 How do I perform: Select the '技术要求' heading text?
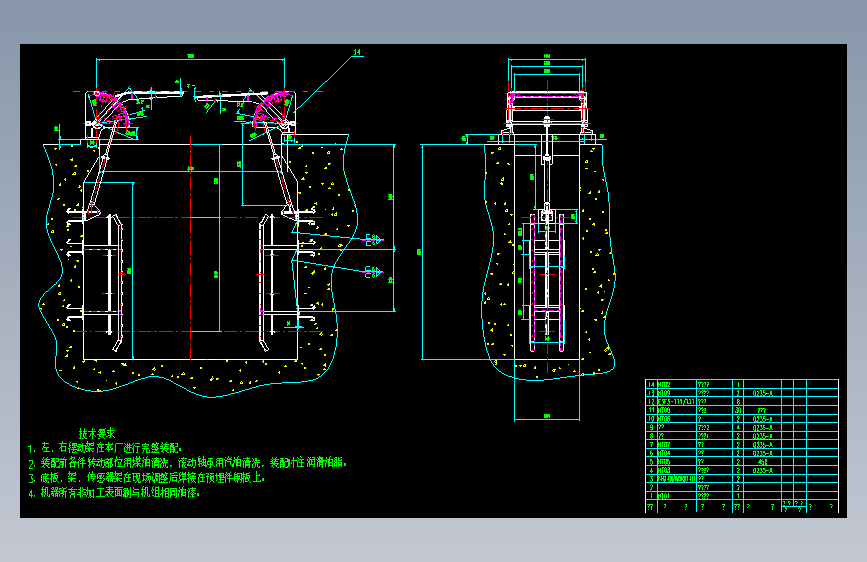[97, 433]
